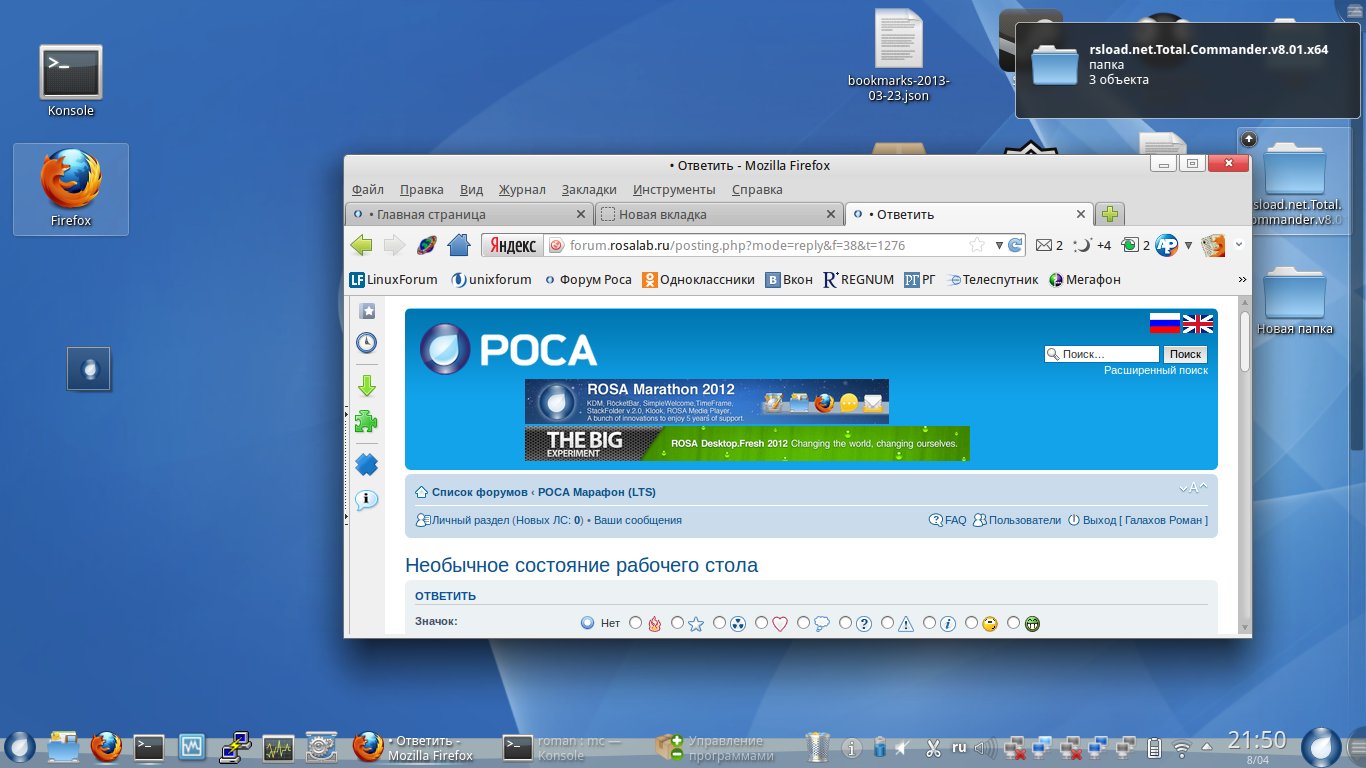Open the LinuxForum bookmark
This screenshot has height=768, width=1366.
[x=393, y=280]
